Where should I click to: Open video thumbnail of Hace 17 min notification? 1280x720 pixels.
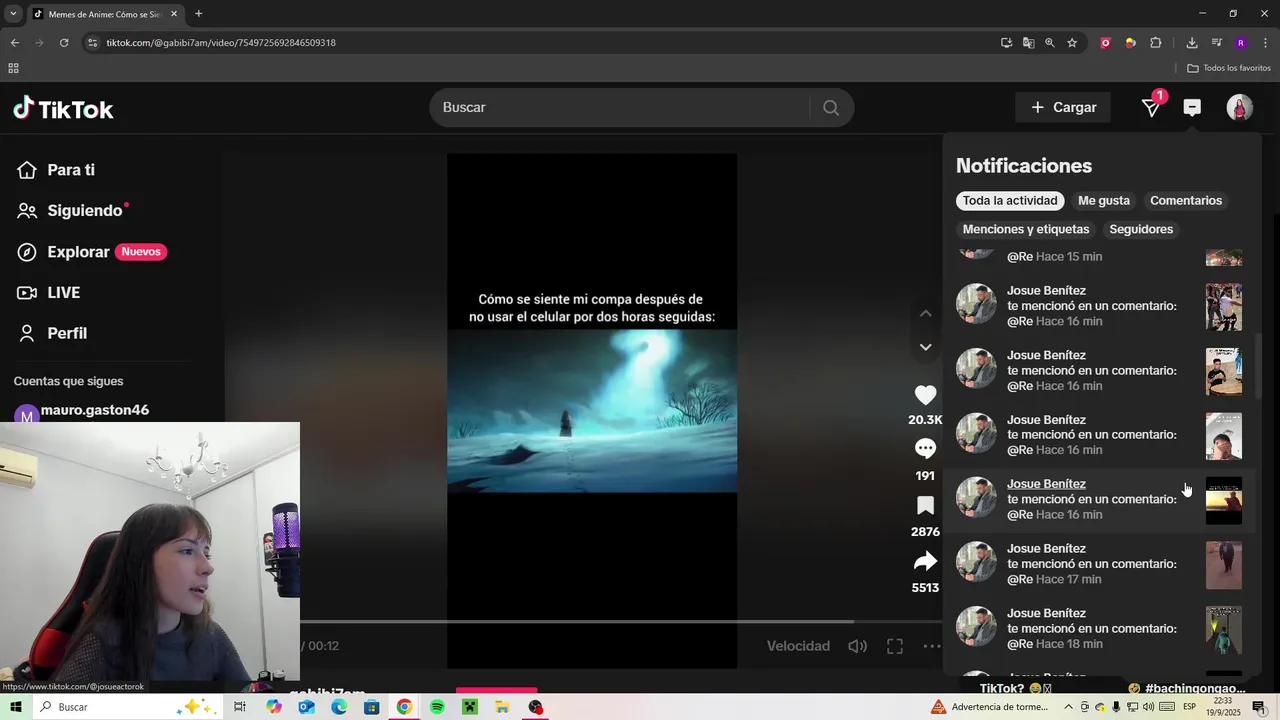(x=1224, y=565)
